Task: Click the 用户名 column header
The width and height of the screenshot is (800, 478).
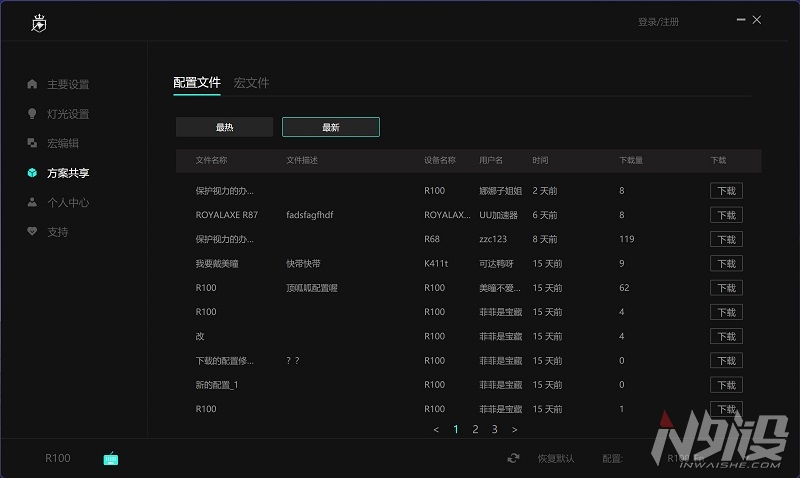Action: pyautogui.click(x=491, y=160)
